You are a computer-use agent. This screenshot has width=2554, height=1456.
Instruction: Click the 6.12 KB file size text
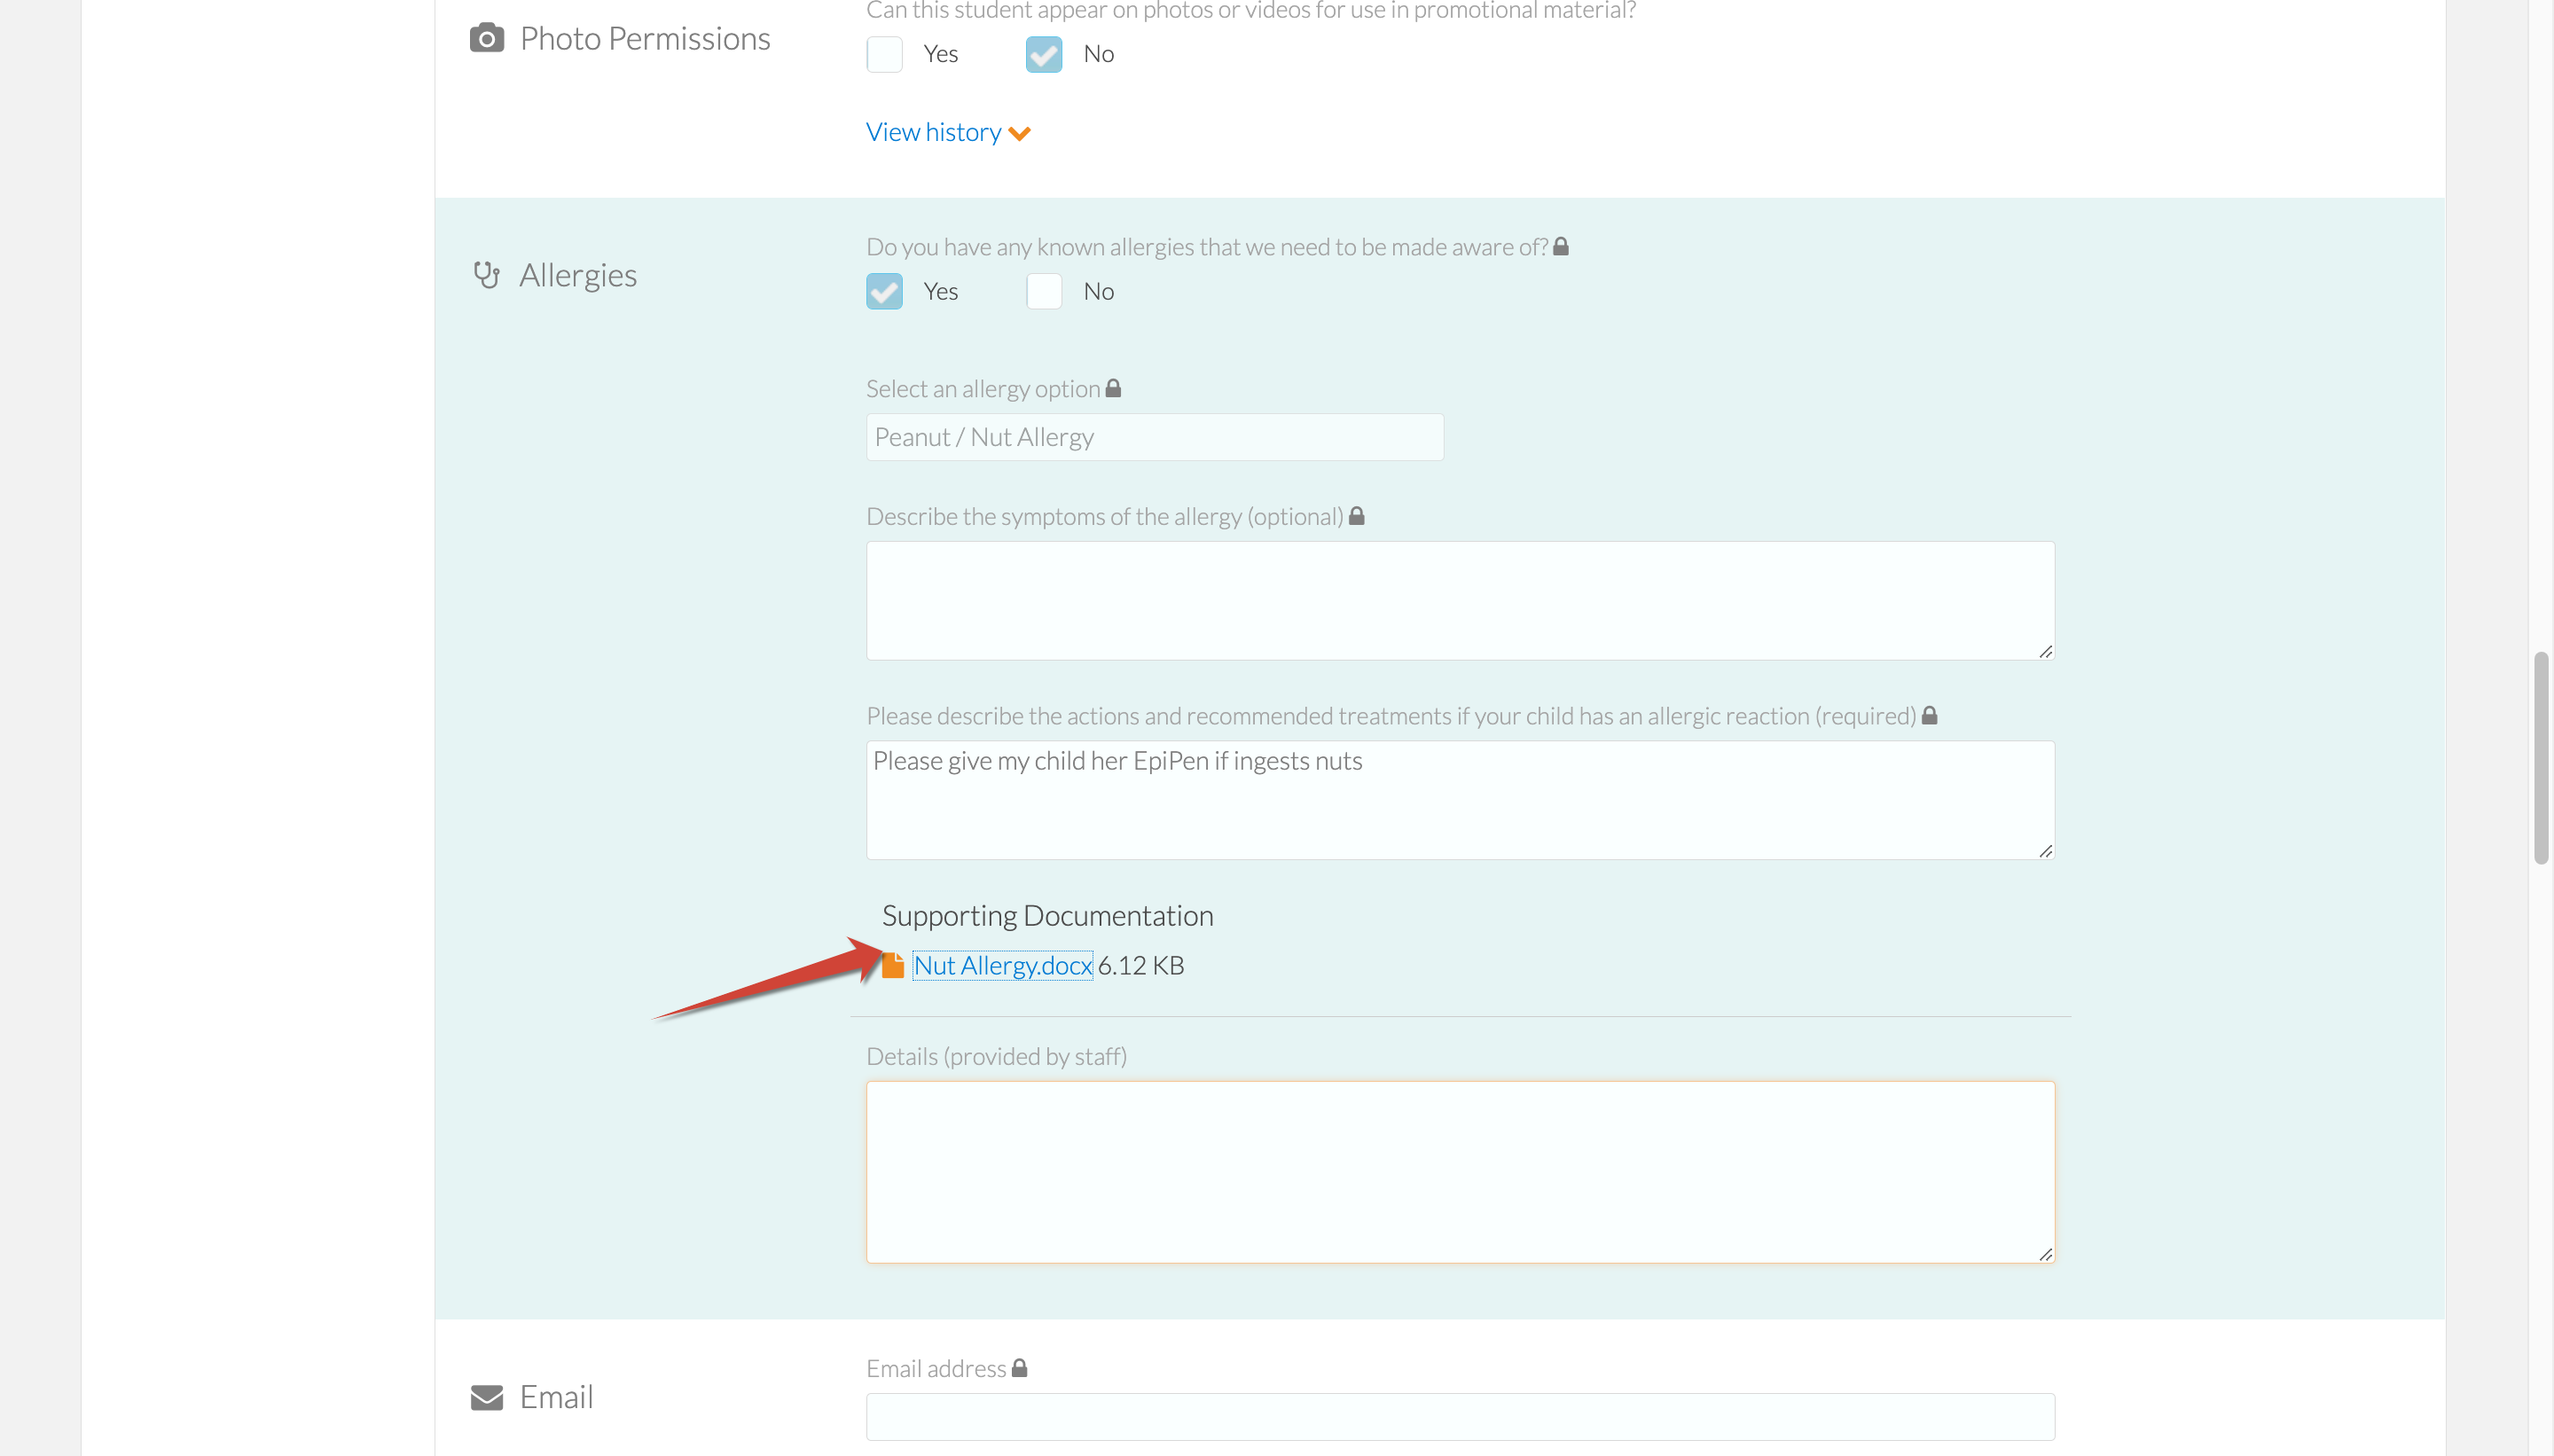(x=1141, y=965)
